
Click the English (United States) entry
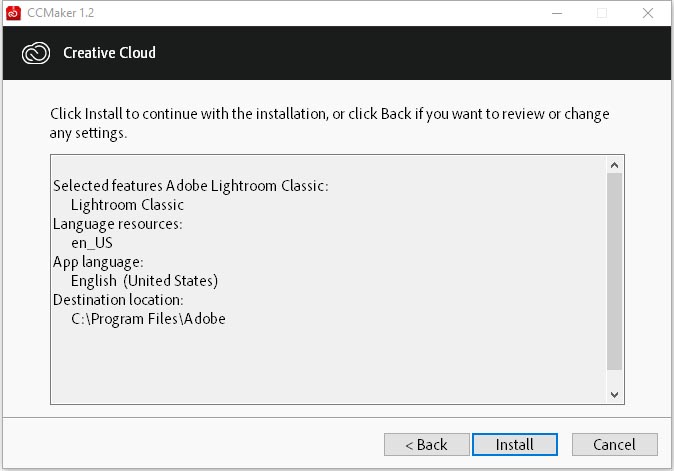click(x=144, y=281)
